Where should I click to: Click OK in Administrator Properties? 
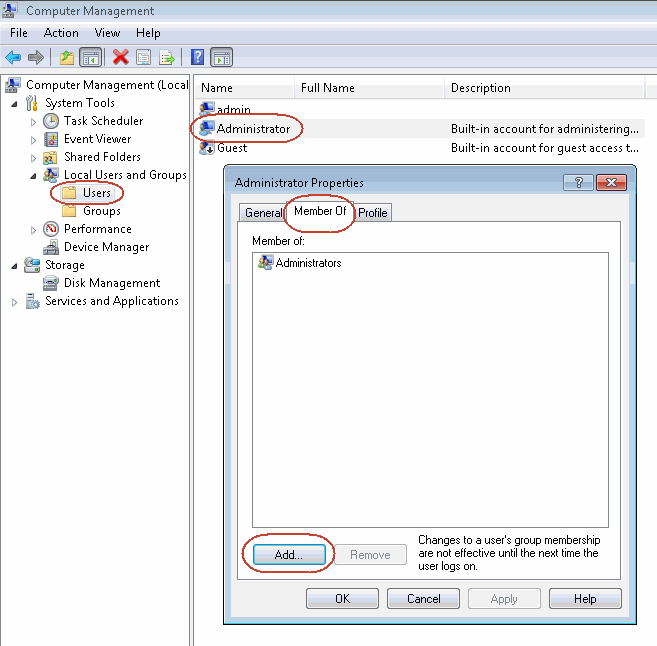tap(342, 599)
